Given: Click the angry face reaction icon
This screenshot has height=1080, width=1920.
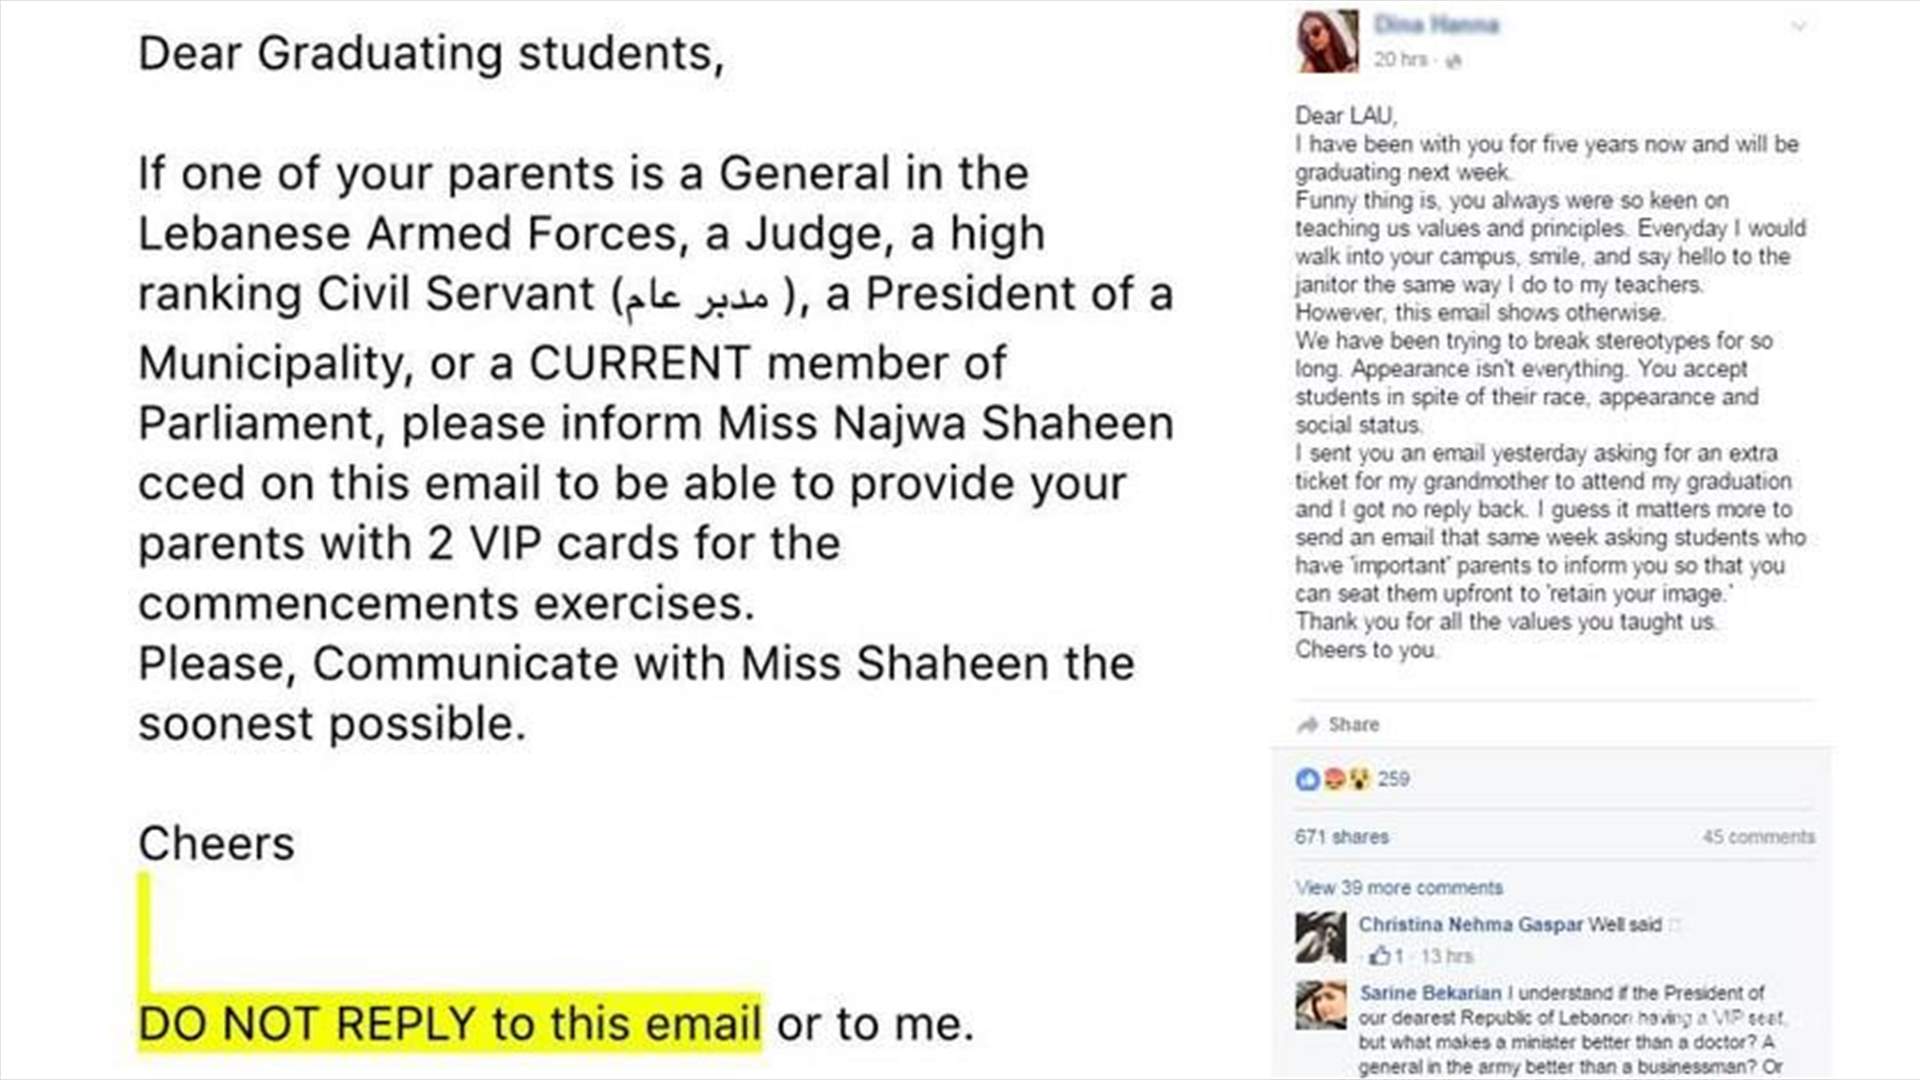Looking at the screenshot, I should 1333,779.
